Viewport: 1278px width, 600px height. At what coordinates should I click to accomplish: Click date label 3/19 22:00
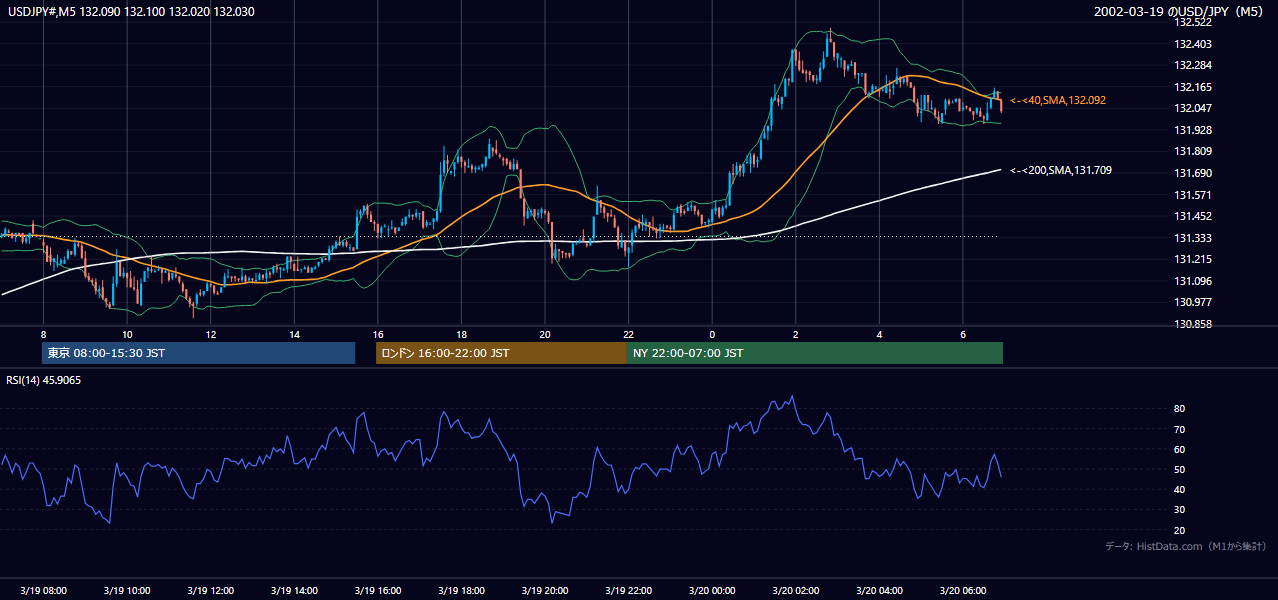pyautogui.click(x=628, y=590)
